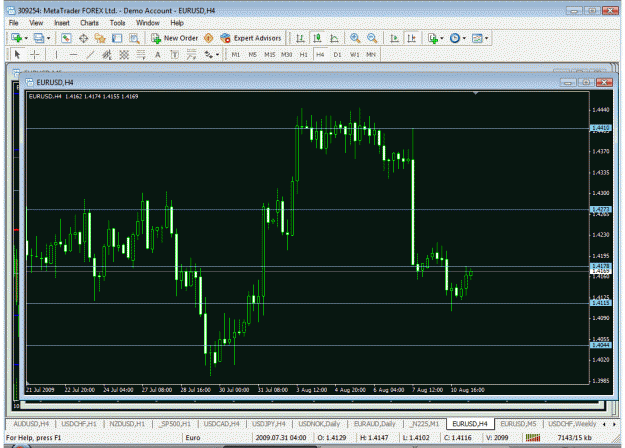Switch to M1 timeframe
This screenshot has width=625, height=448.
(x=236, y=55)
